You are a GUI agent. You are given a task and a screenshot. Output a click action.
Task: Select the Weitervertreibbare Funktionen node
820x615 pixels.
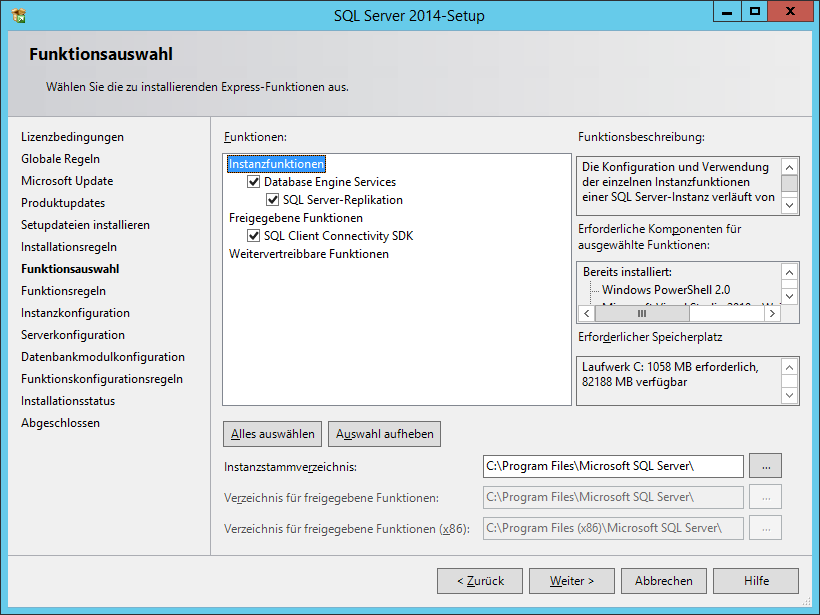point(308,254)
